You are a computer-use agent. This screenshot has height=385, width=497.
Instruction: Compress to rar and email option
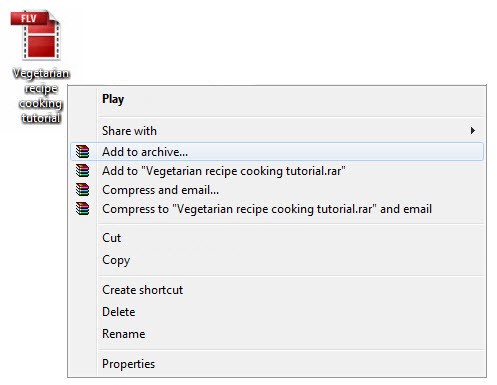coord(277,209)
